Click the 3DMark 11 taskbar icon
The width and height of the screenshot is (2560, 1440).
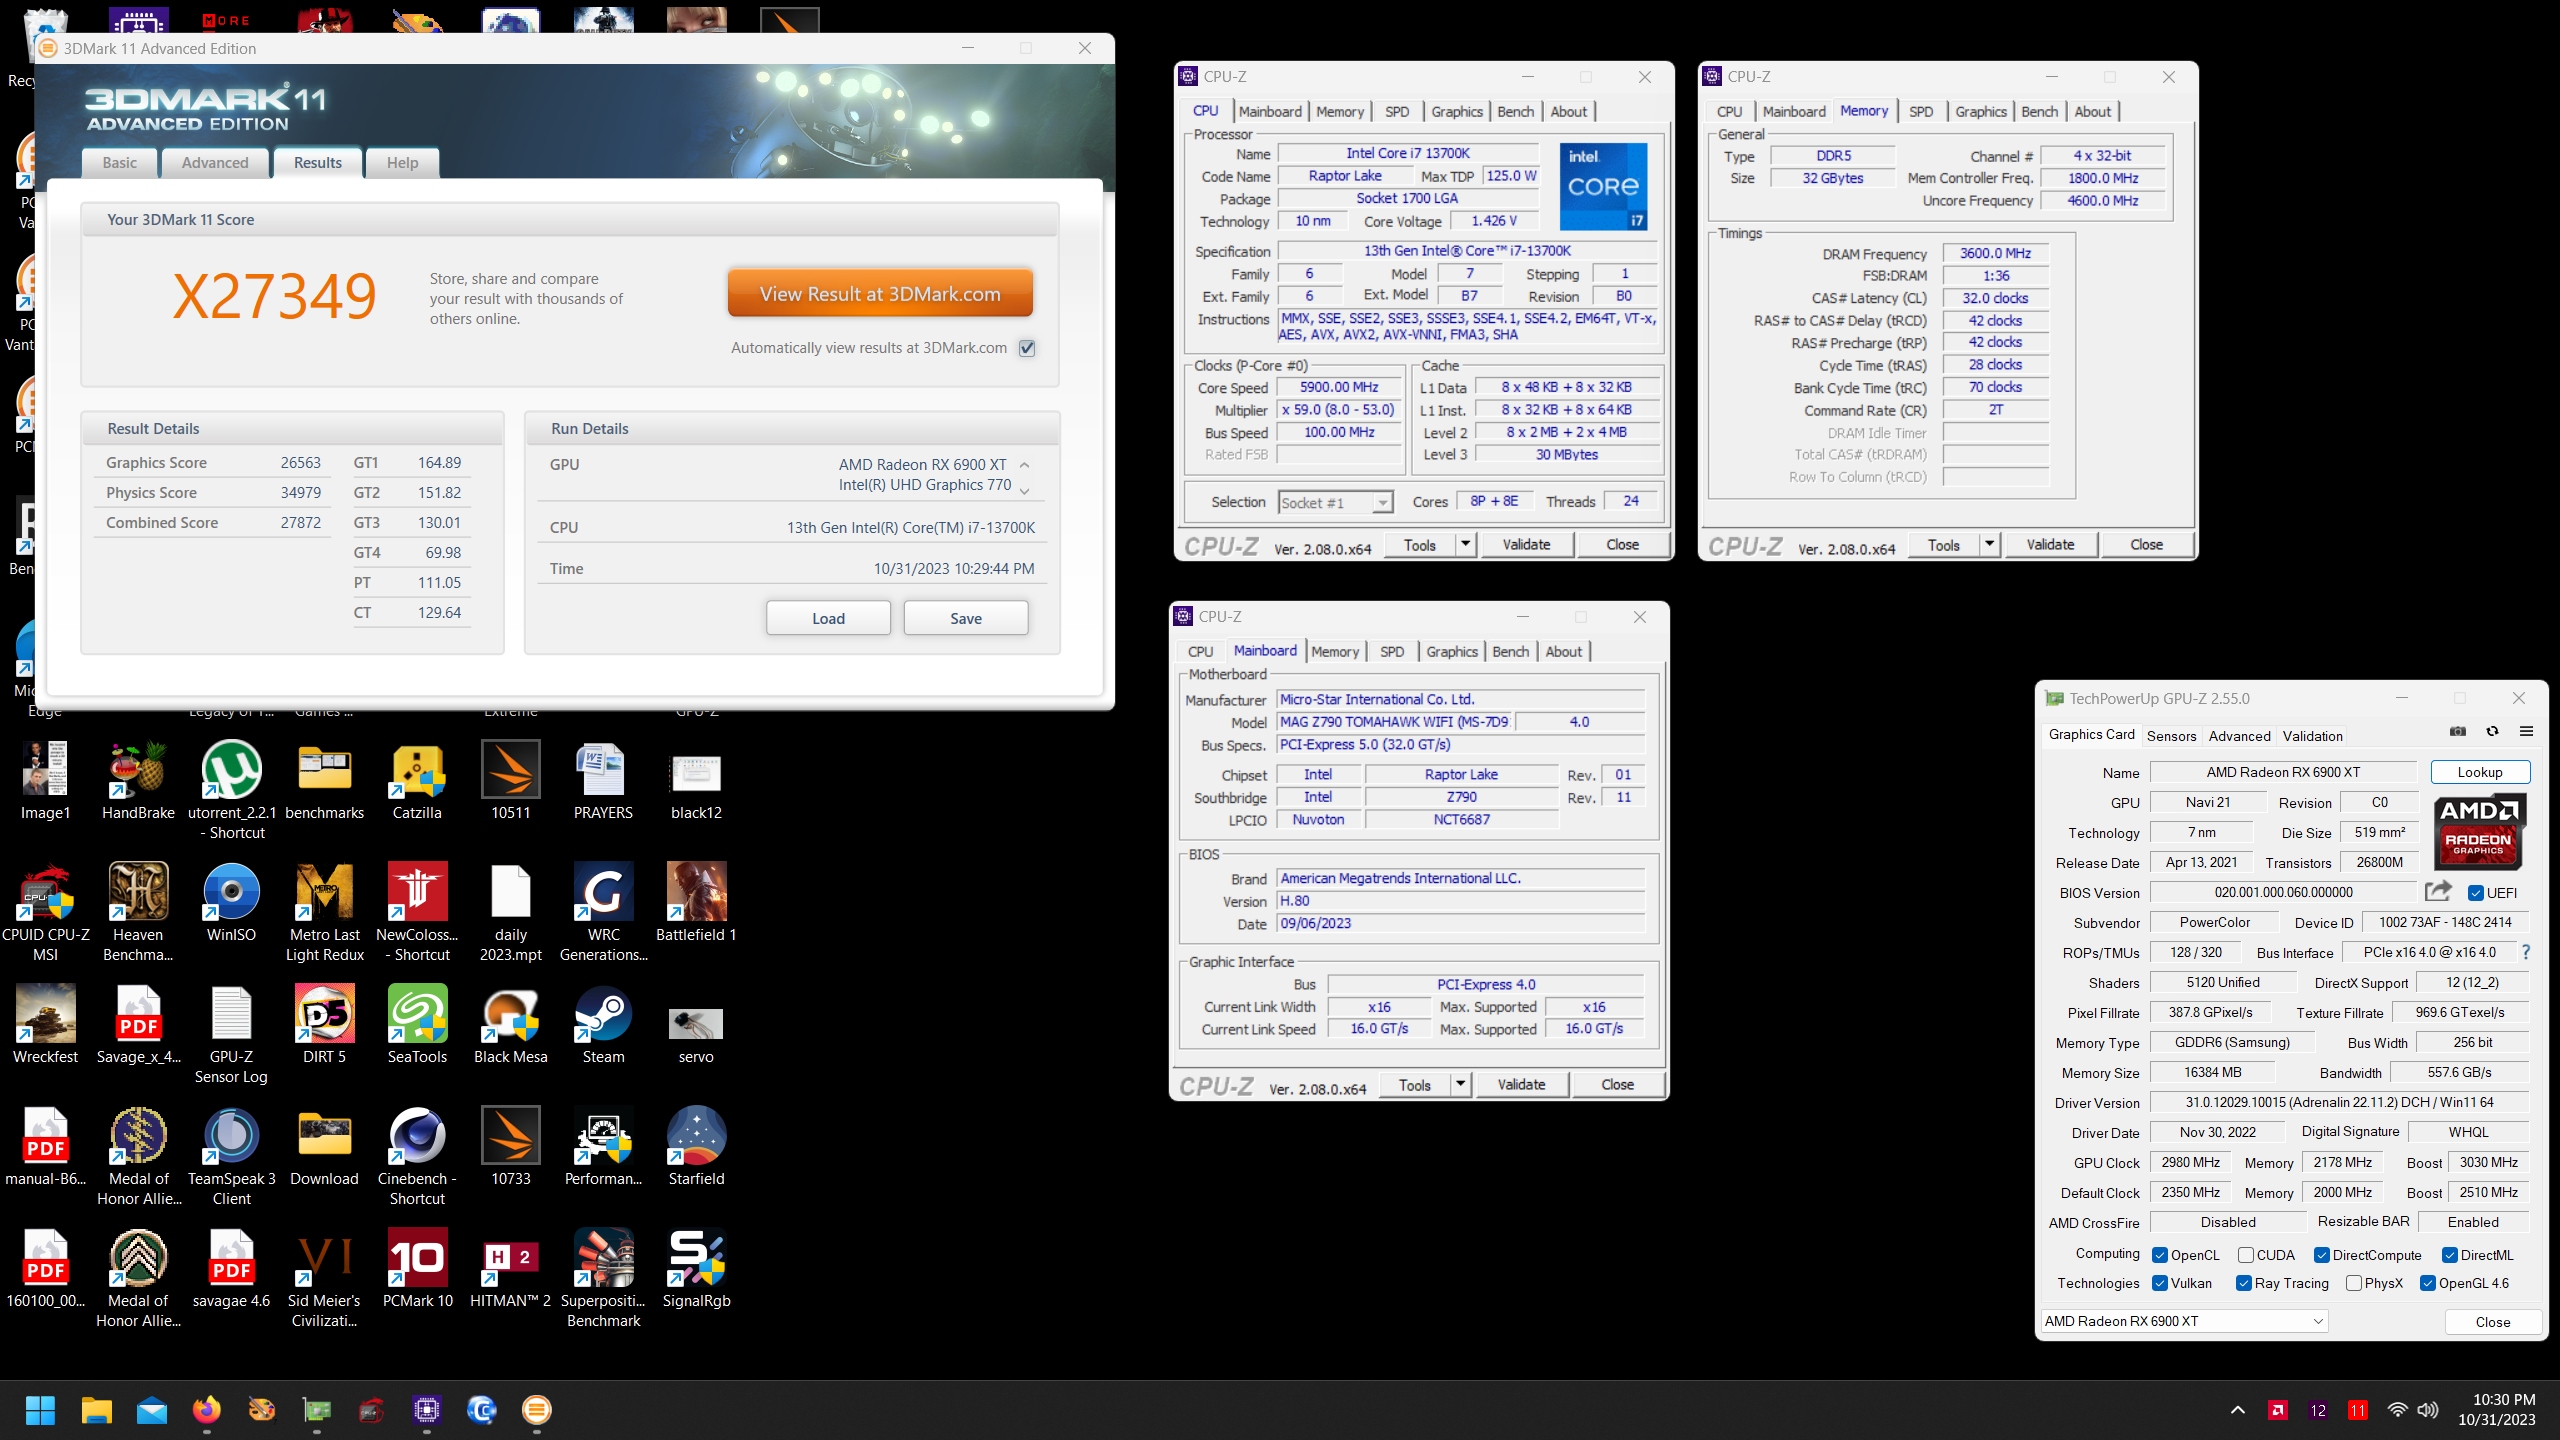(537, 1410)
